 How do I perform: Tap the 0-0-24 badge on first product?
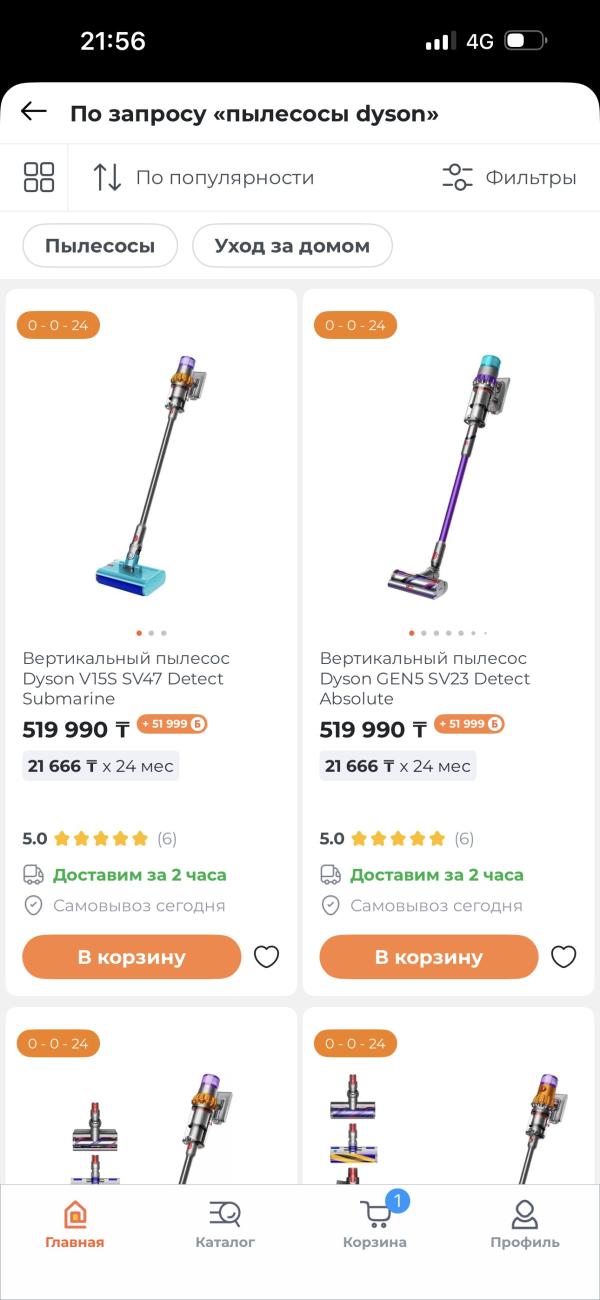(x=58, y=325)
